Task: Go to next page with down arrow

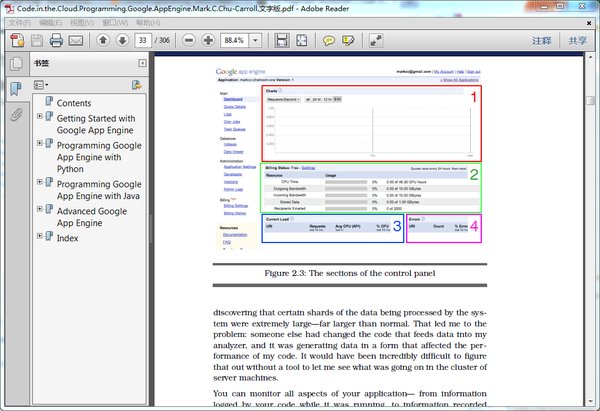Action: (122, 41)
